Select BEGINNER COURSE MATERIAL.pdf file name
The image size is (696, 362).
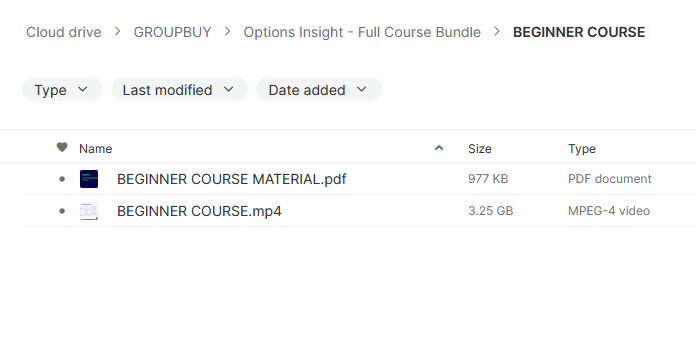231,179
